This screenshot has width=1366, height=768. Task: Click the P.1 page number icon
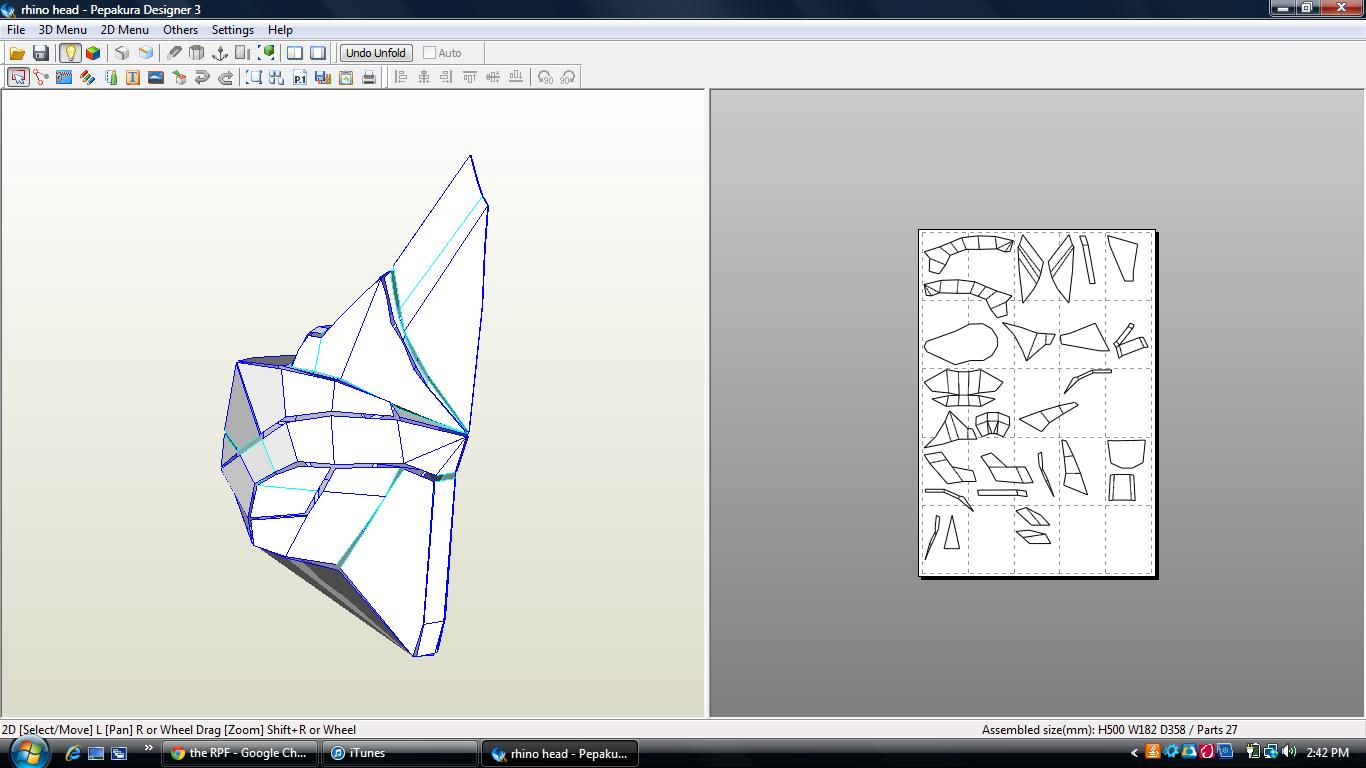[299, 77]
